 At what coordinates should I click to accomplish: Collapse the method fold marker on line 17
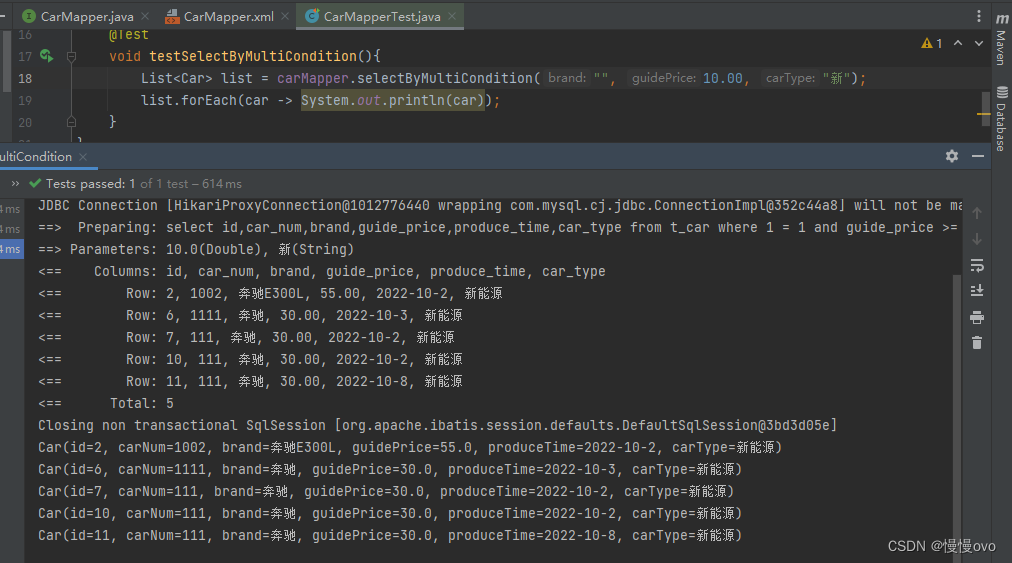(x=72, y=57)
